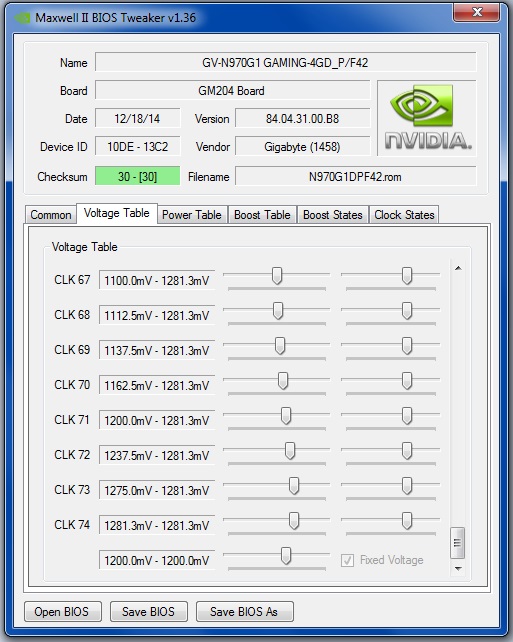Screen dimensions: 513x642
Task: Click CLK 68 maximum voltage slider handle
Action: coord(407,311)
